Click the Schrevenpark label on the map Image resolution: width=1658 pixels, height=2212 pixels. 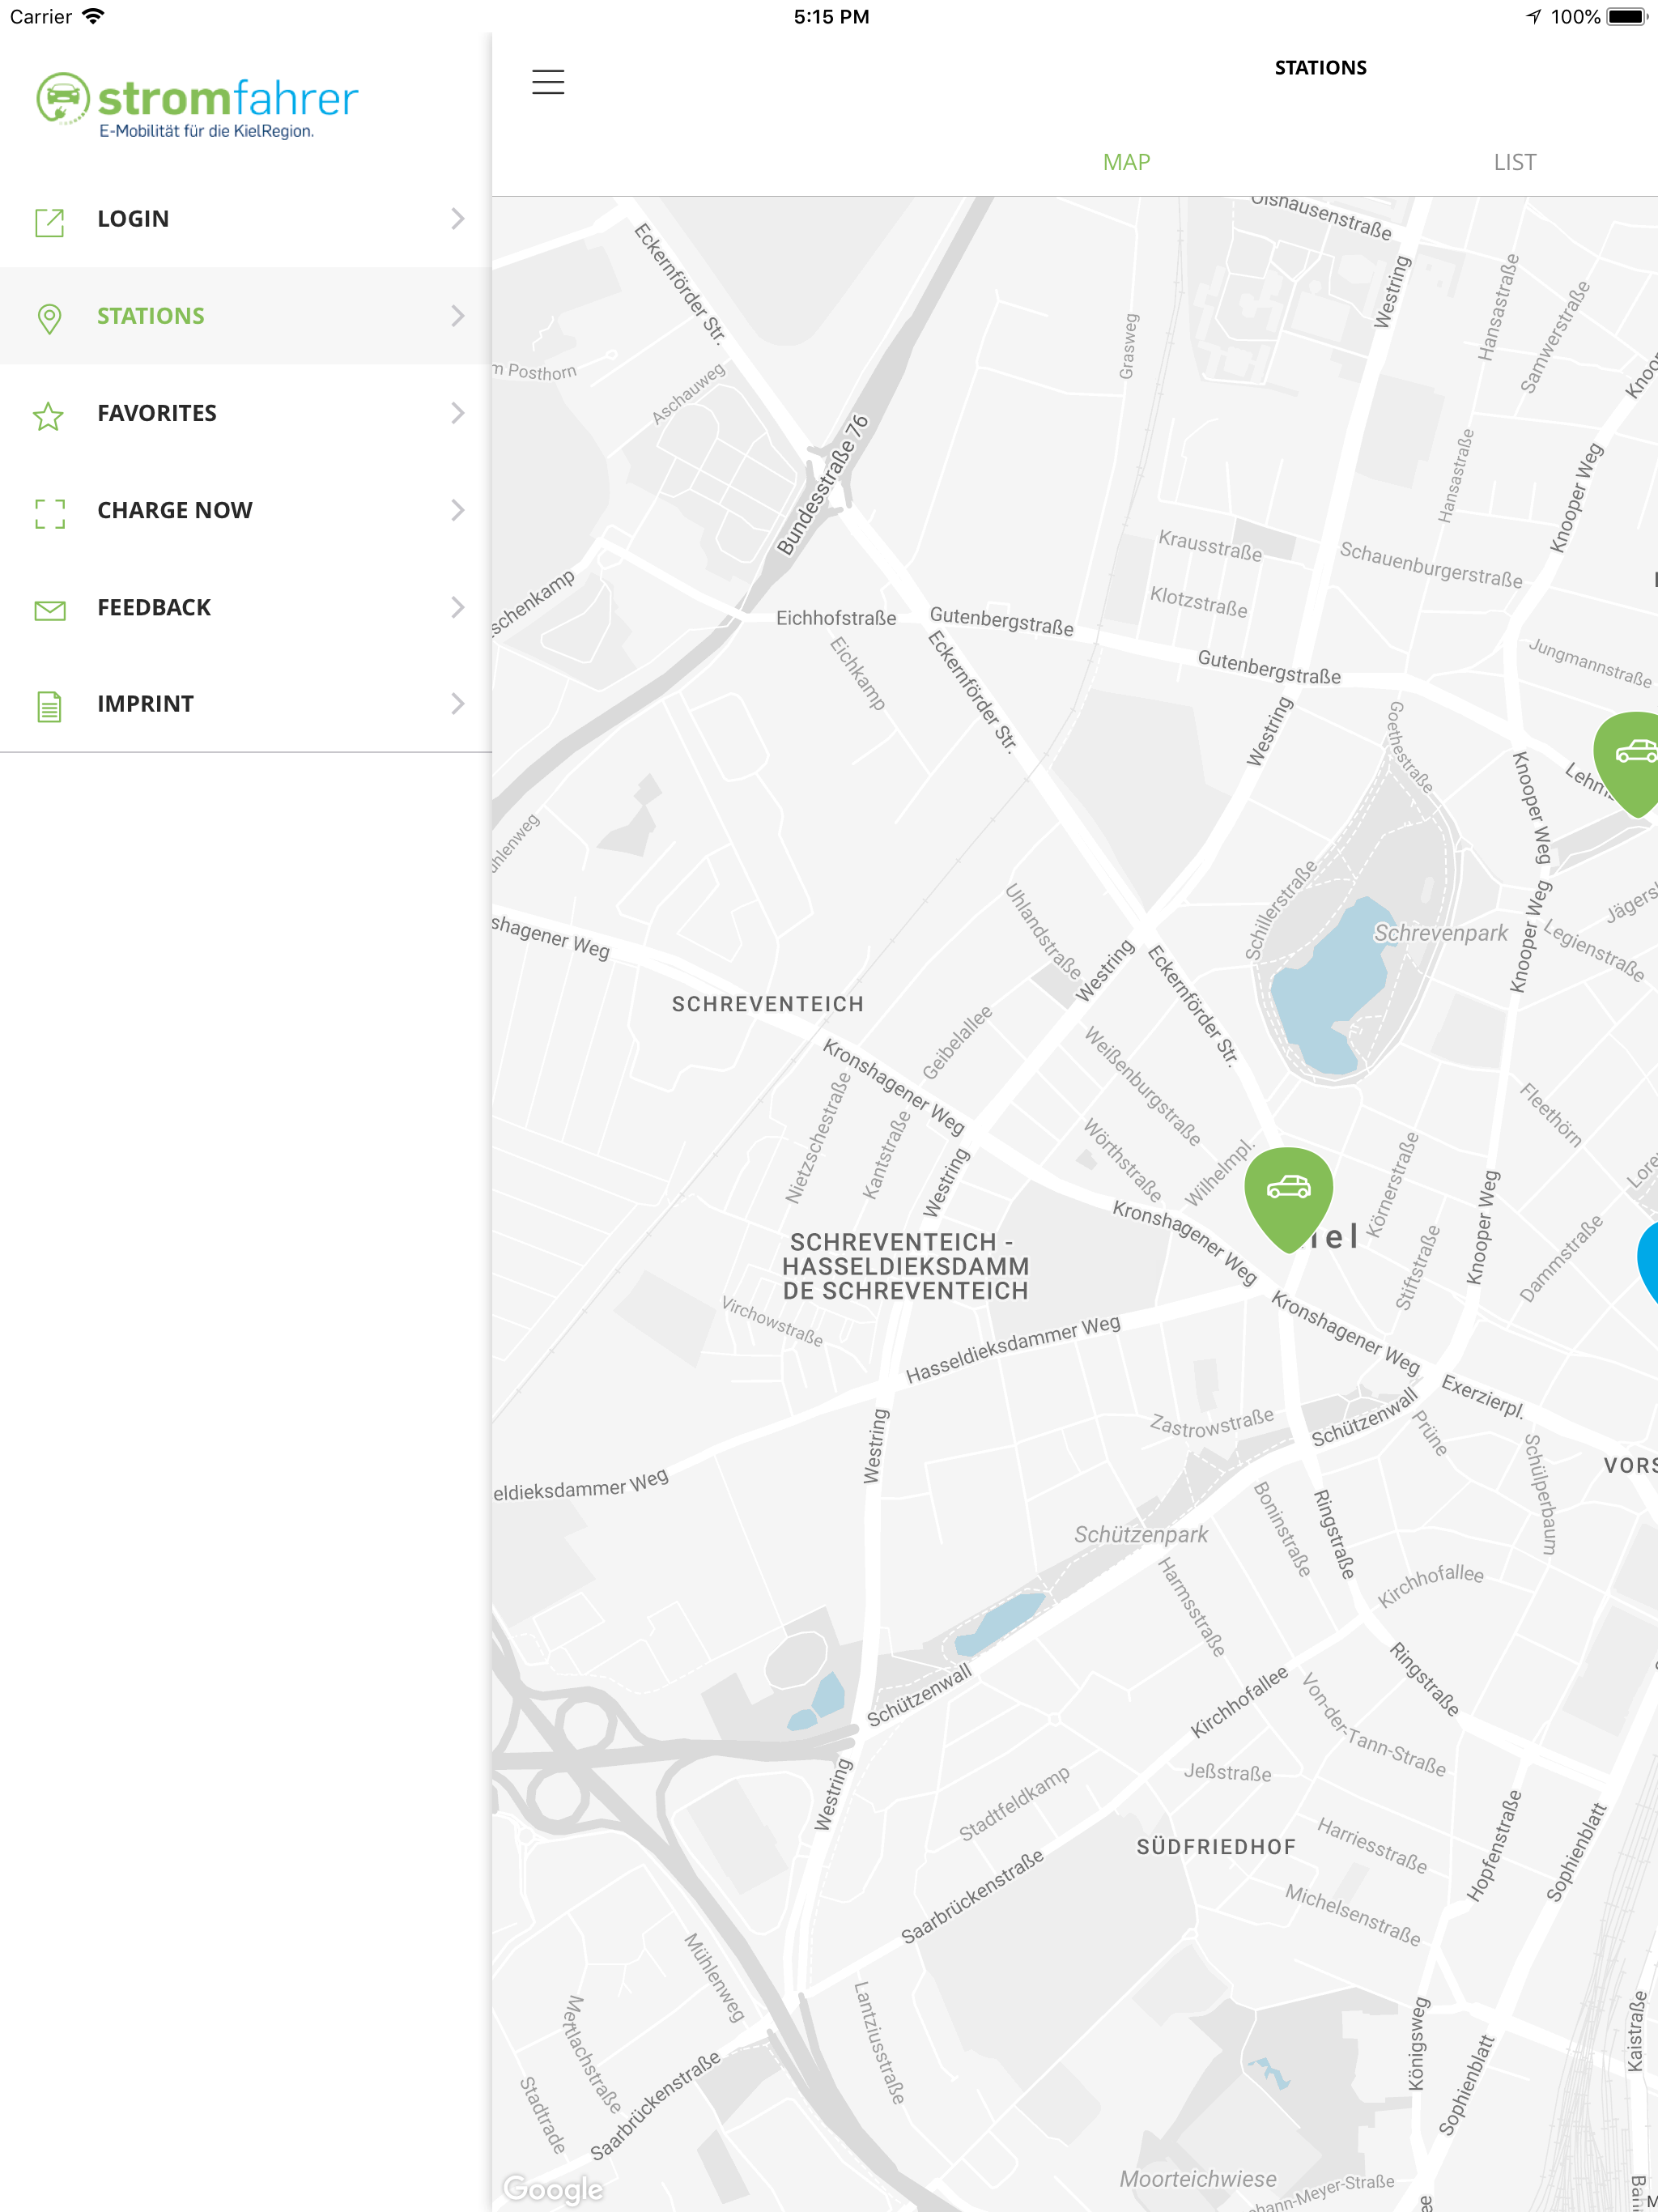click(1440, 933)
